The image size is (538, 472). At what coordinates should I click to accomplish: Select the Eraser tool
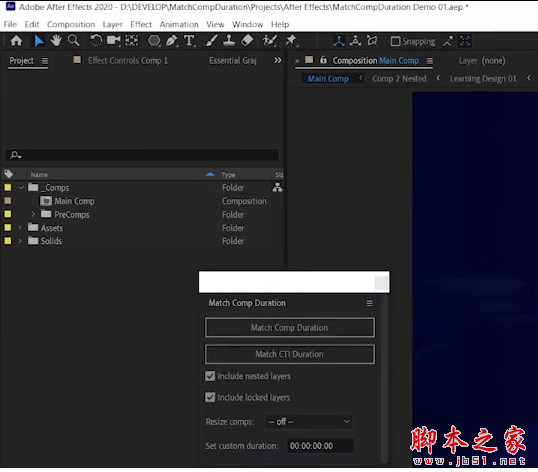pyautogui.click(x=247, y=41)
